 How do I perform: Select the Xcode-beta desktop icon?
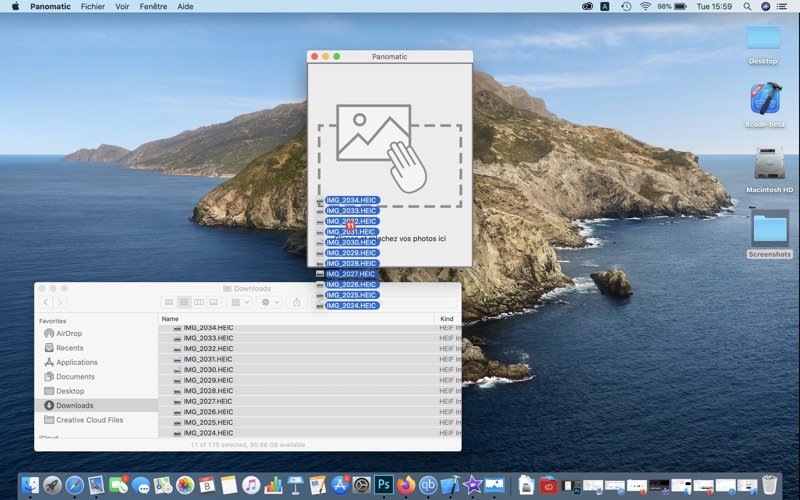[x=764, y=105]
